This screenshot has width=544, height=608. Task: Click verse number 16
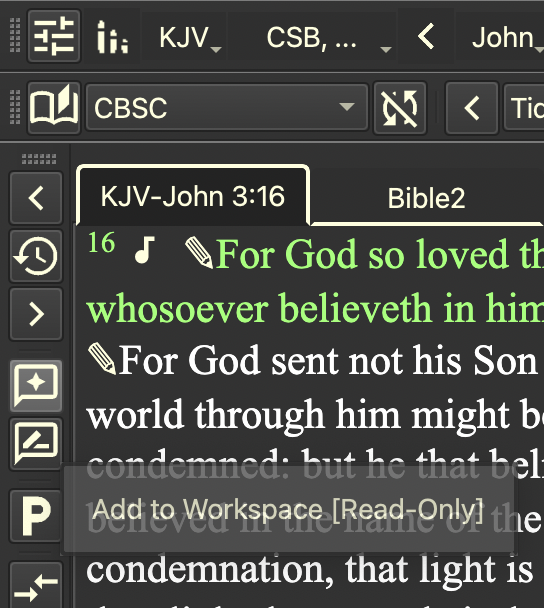coord(102,243)
